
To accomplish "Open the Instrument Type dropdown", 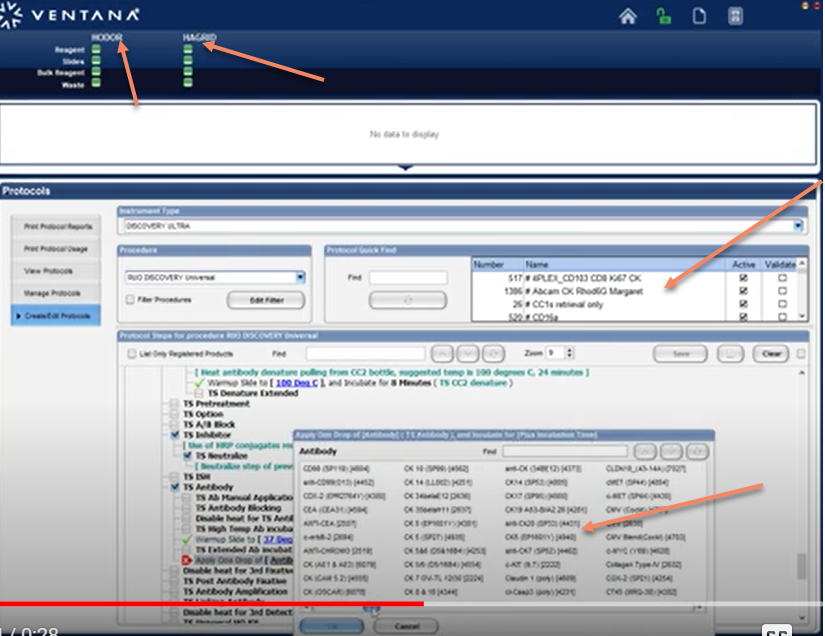I will click(x=798, y=225).
